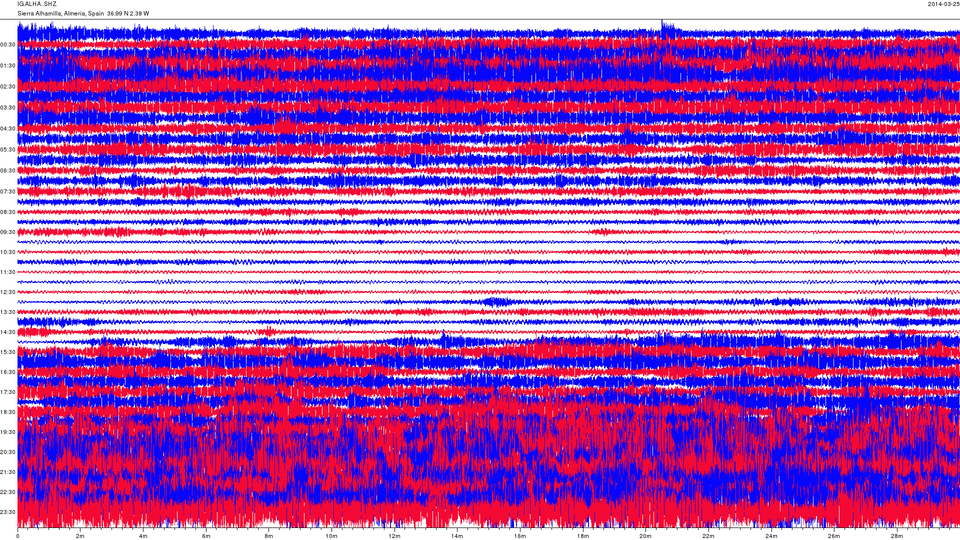Click the '14m' minute axis label

[457, 536]
